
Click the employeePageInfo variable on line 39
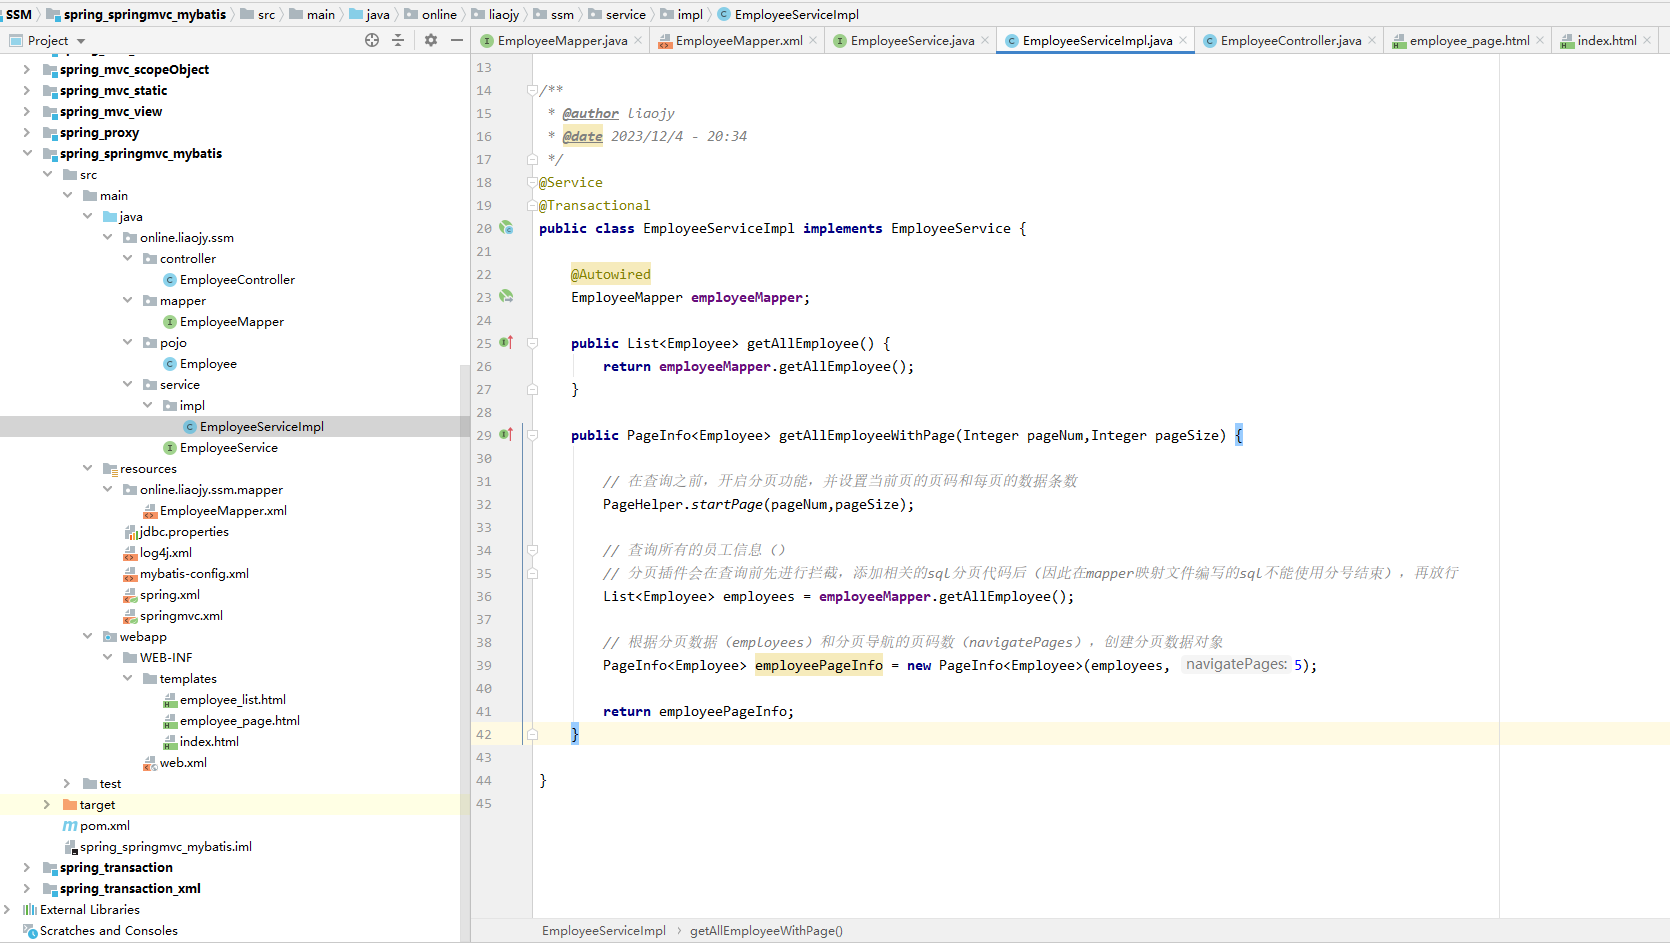(818, 665)
